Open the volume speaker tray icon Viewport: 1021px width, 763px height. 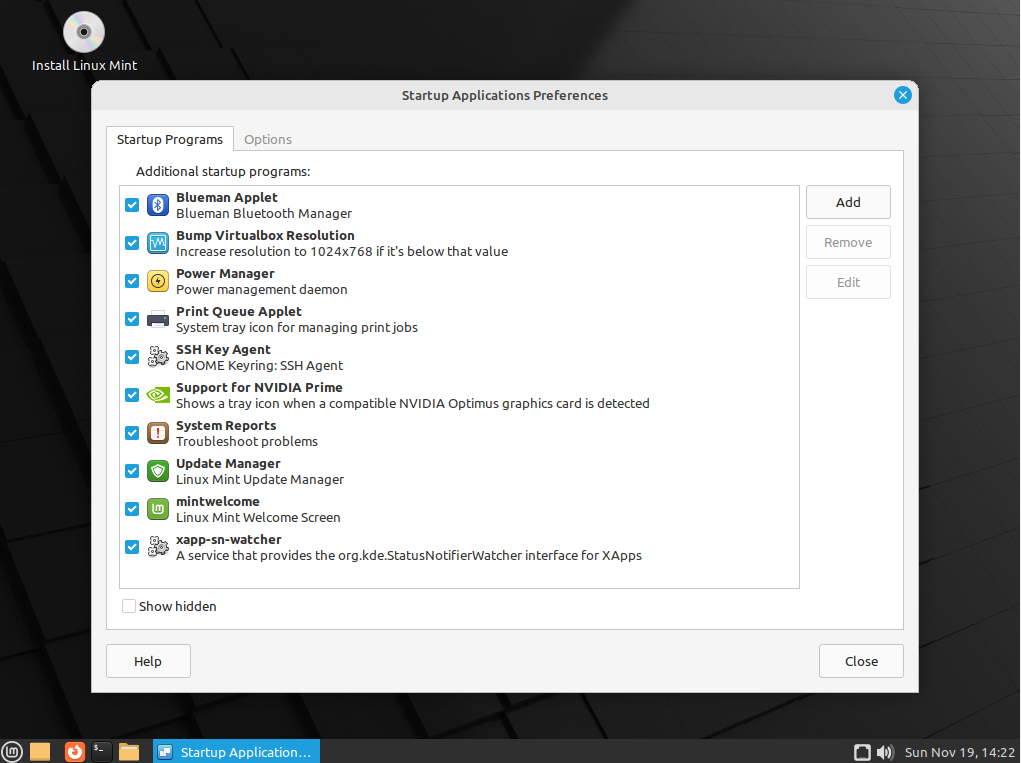coord(884,753)
